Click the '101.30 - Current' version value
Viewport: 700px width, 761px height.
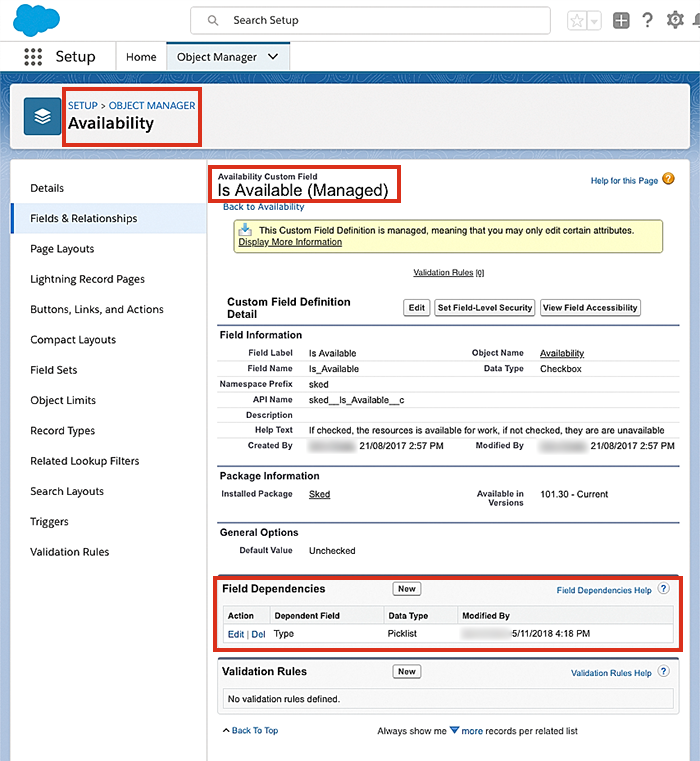tap(574, 494)
